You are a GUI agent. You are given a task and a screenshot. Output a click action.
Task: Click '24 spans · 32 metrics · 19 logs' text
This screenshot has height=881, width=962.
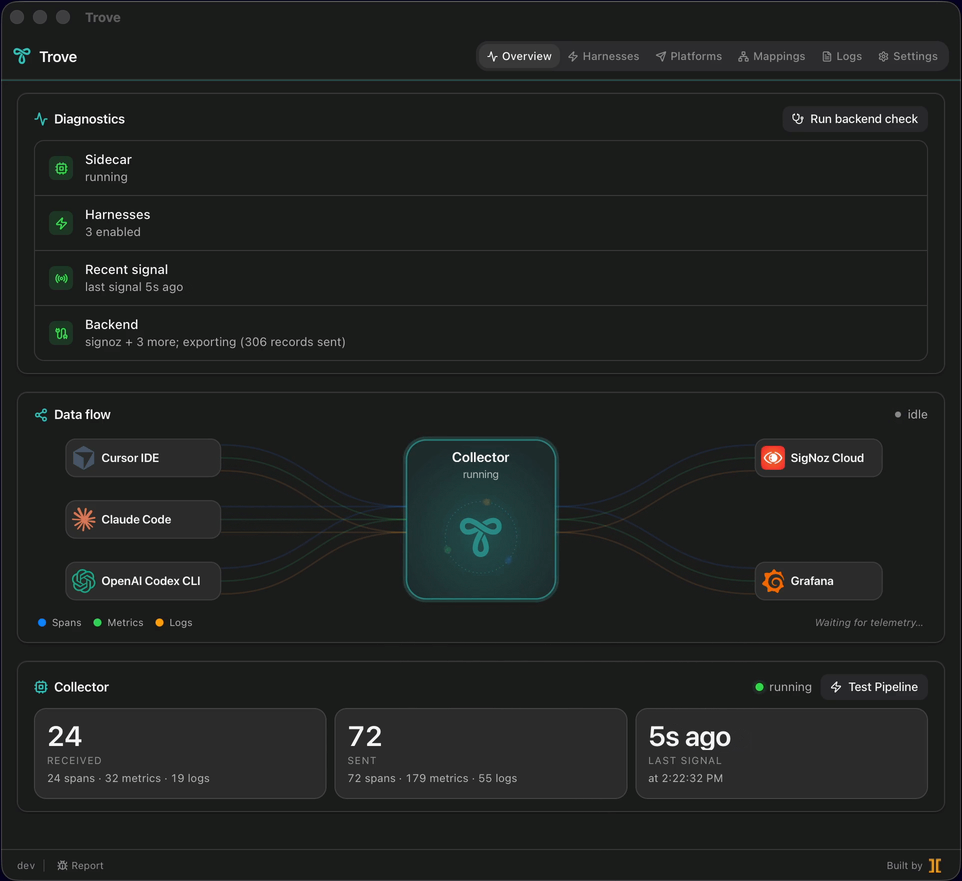(128, 778)
